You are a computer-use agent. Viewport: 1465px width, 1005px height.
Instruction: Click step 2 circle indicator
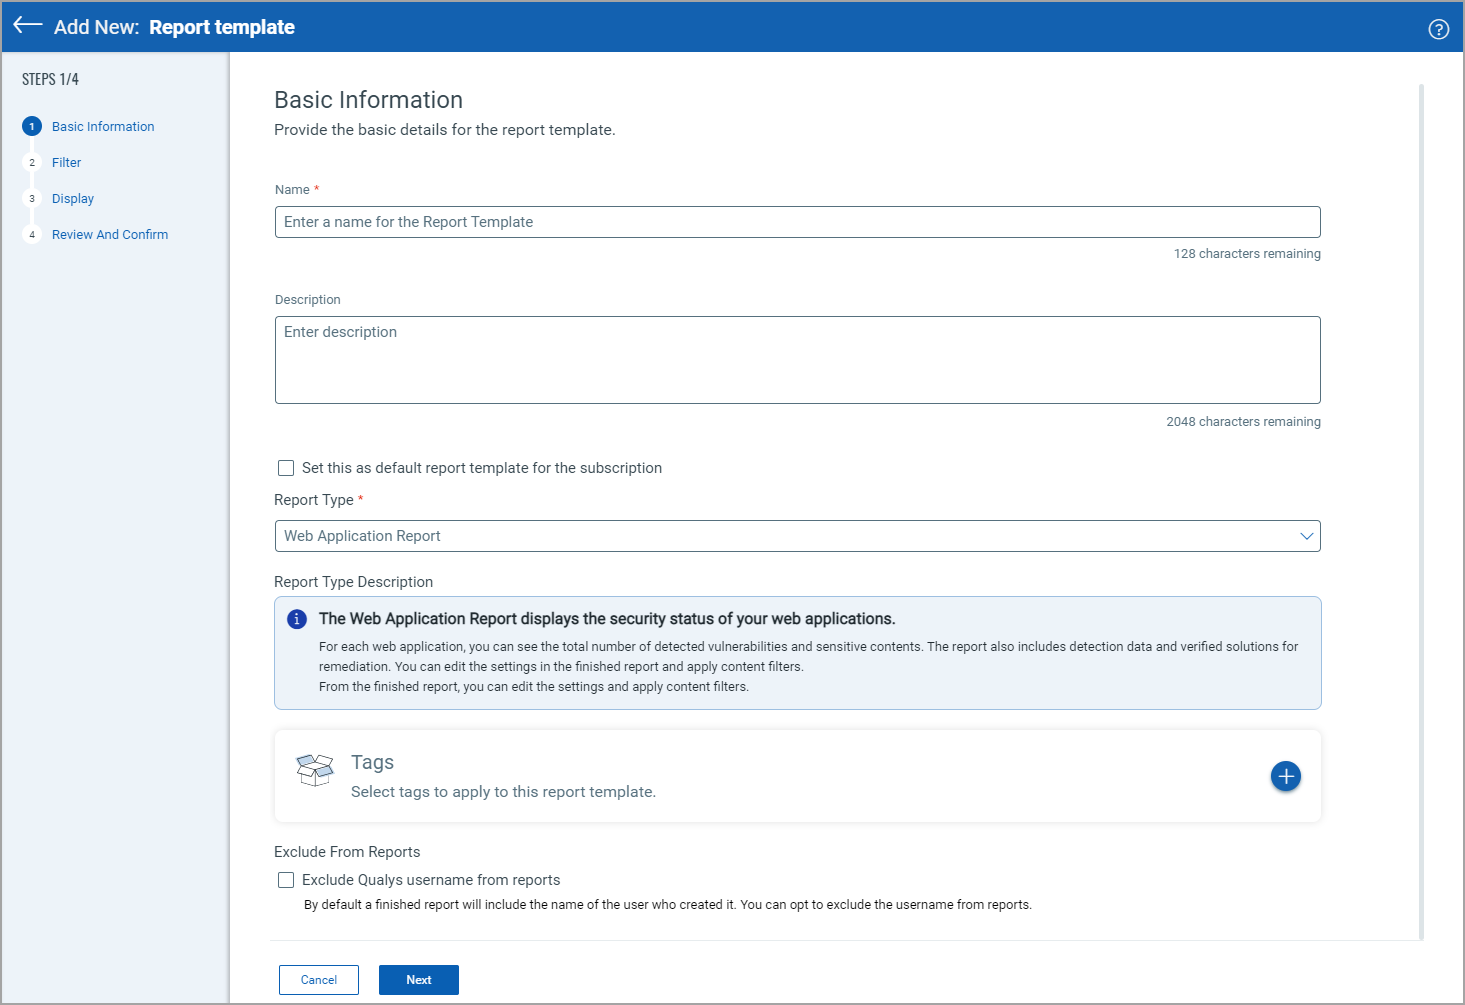coord(32,163)
